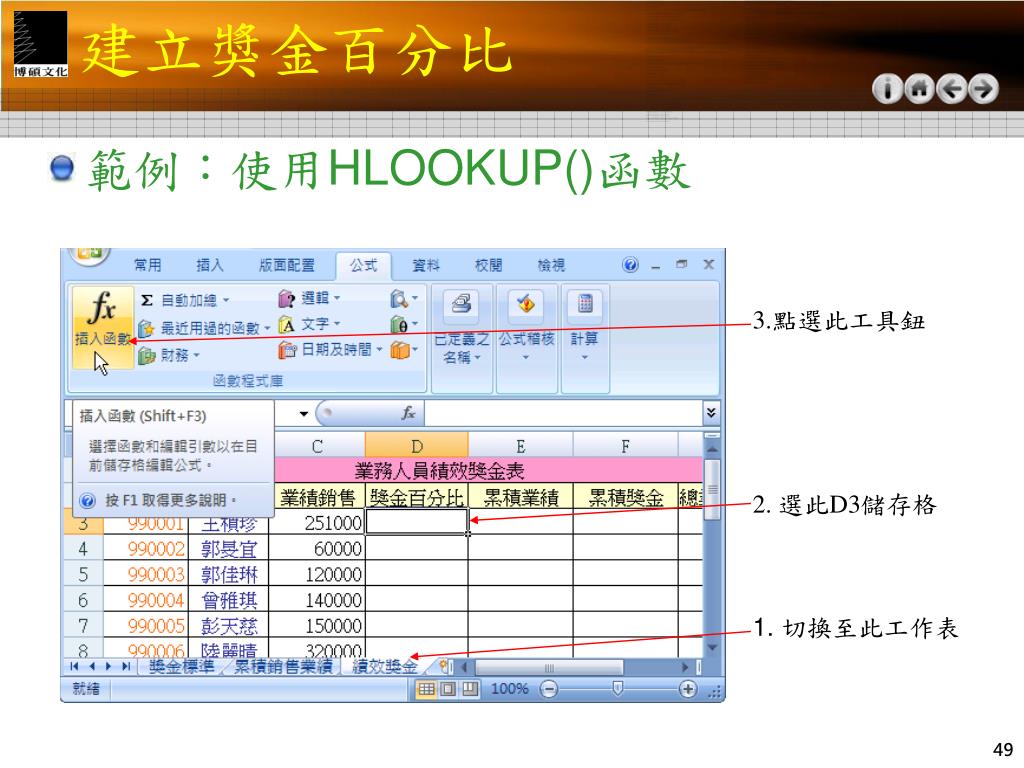The width and height of the screenshot is (1024, 768).
Task: Switch to the 常用 ribbon tab
Action: coord(148,265)
